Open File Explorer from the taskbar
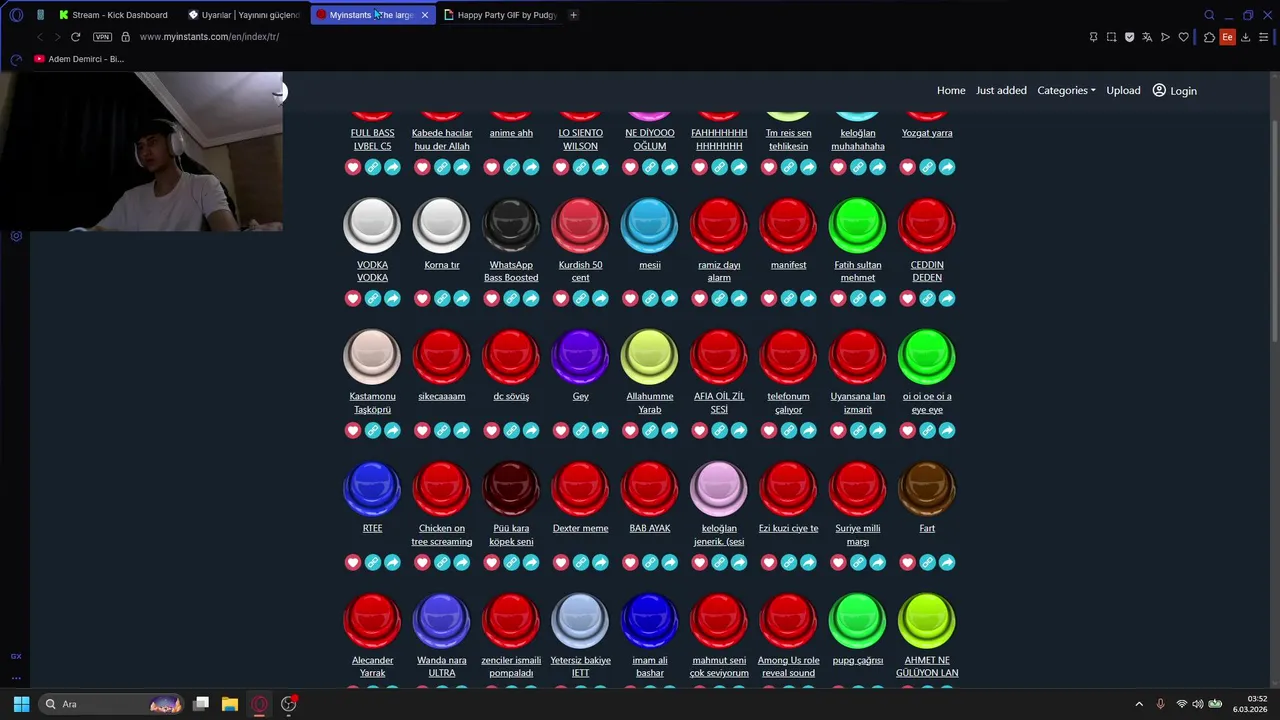 [x=230, y=704]
